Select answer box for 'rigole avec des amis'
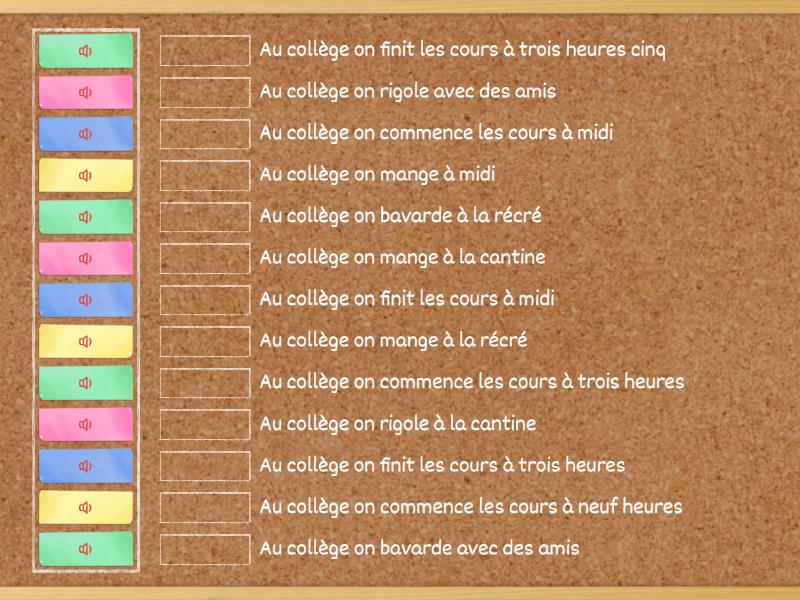Image resolution: width=800 pixels, height=600 pixels. click(205, 92)
